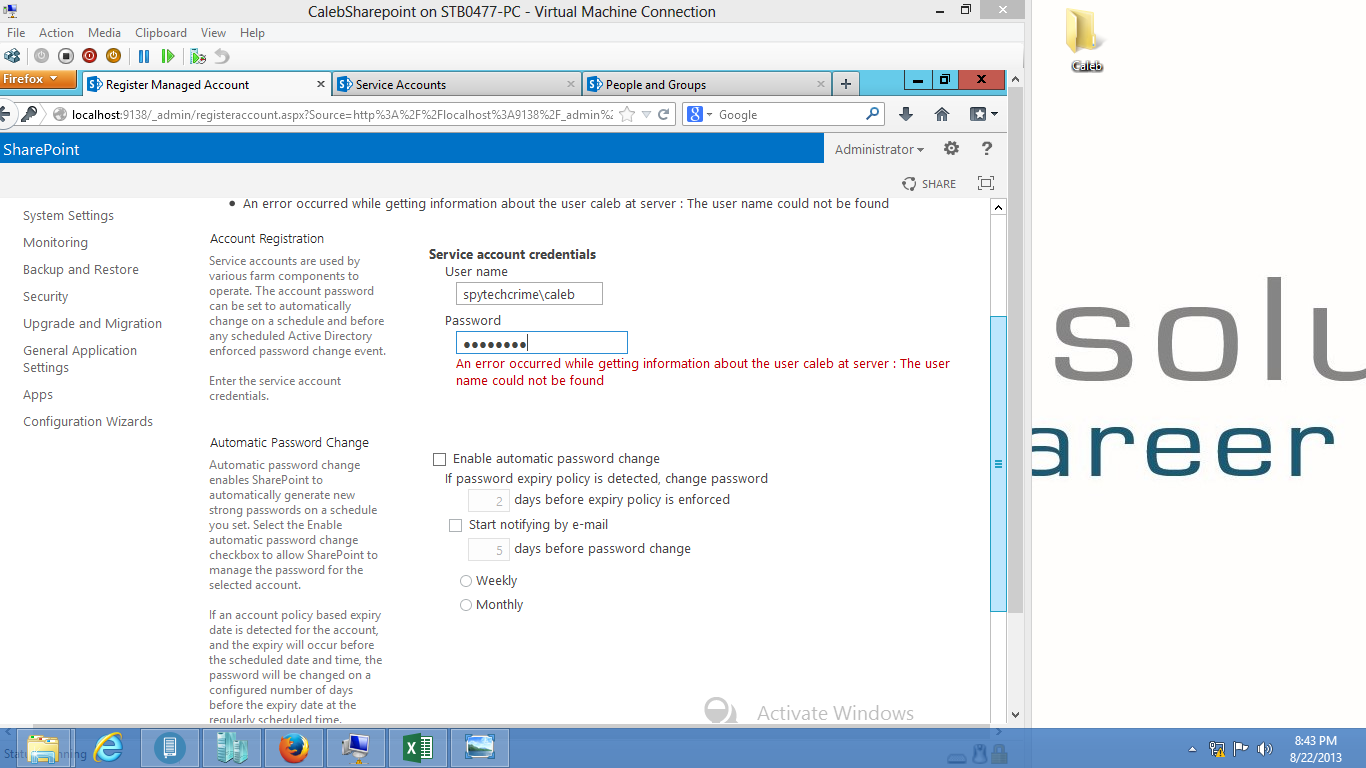This screenshot has width=1366, height=768.
Task: Click the browser back arrow button
Action: [4, 114]
